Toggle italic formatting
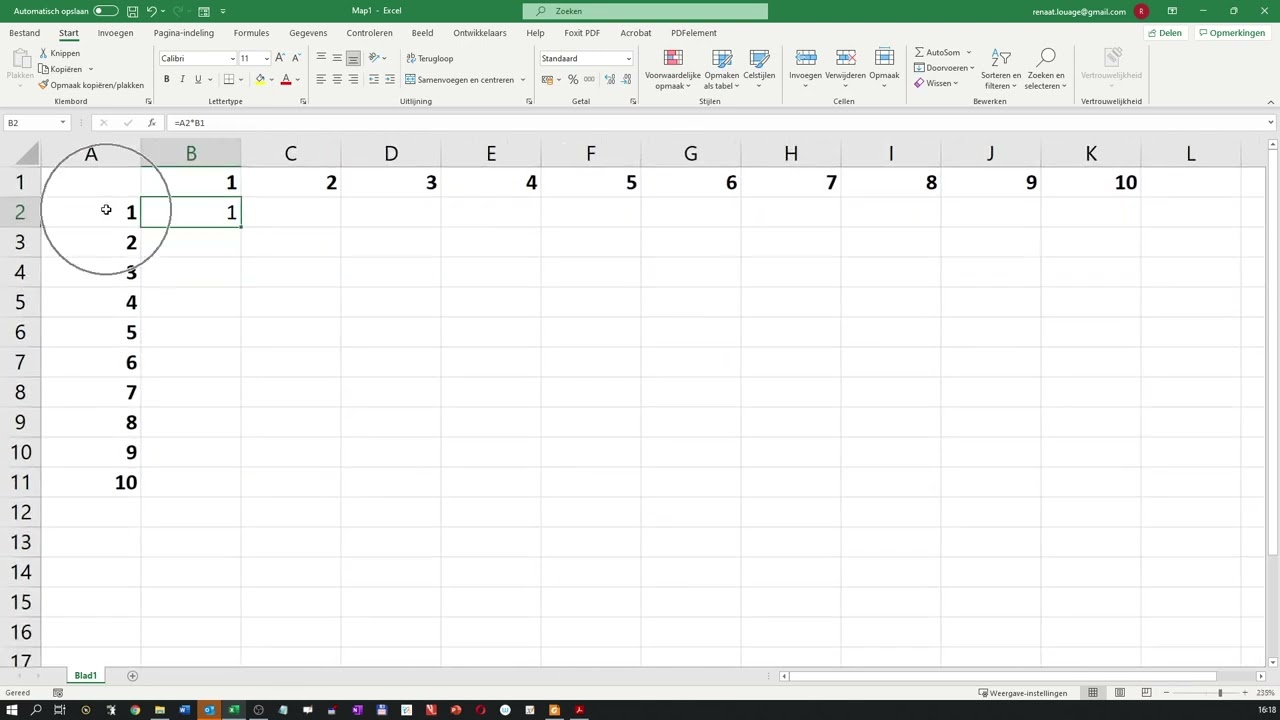Image resolution: width=1280 pixels, height=720 pixels. (182, 79)
